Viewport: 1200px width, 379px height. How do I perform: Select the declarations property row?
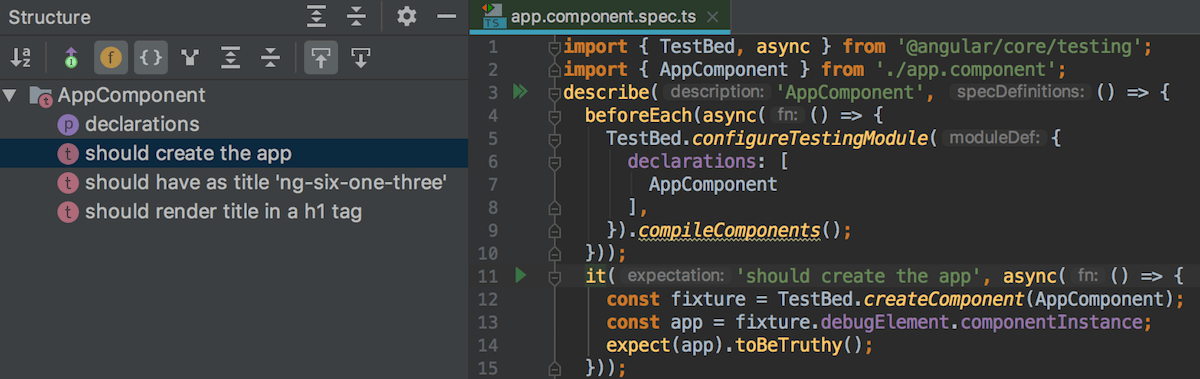[234, 125]
